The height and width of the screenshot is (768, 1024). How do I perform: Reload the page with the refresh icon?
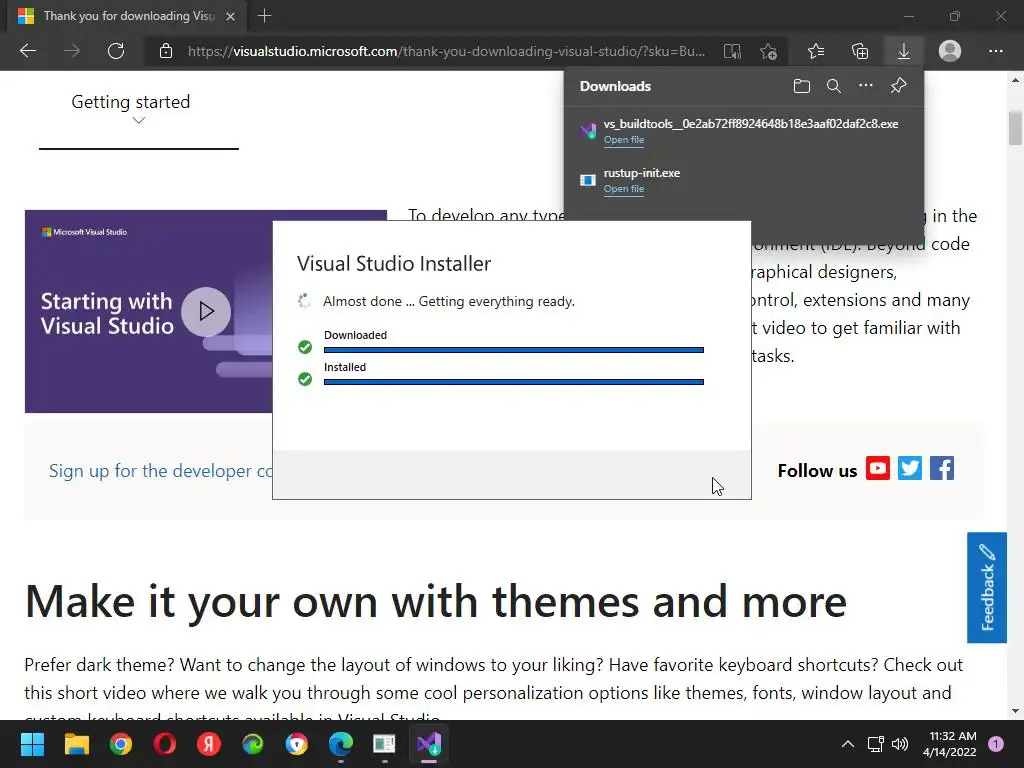[116, 51]
